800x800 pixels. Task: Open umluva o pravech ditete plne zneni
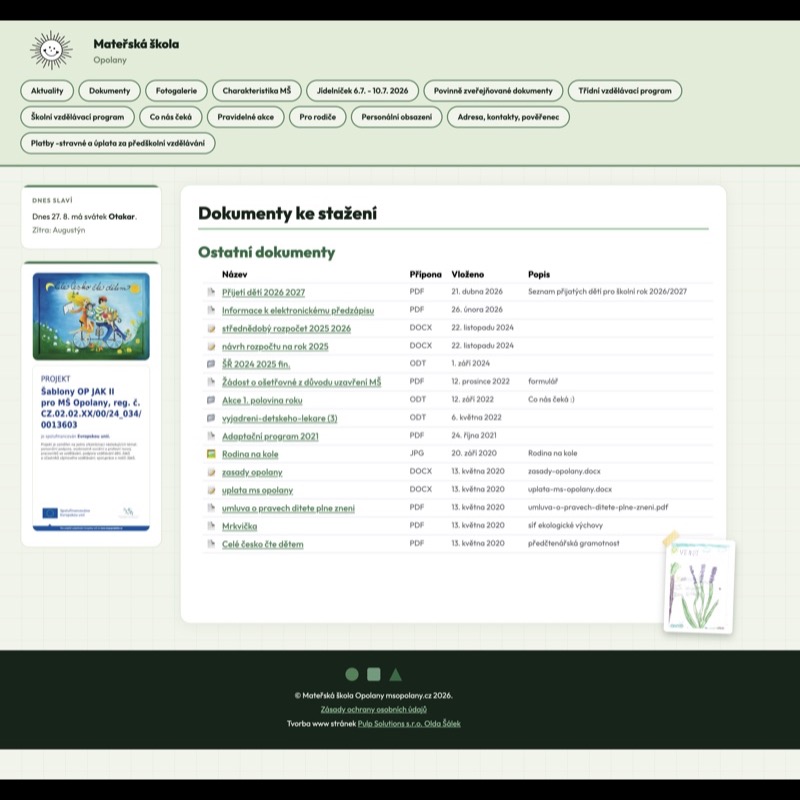click(x=288, y=508)
